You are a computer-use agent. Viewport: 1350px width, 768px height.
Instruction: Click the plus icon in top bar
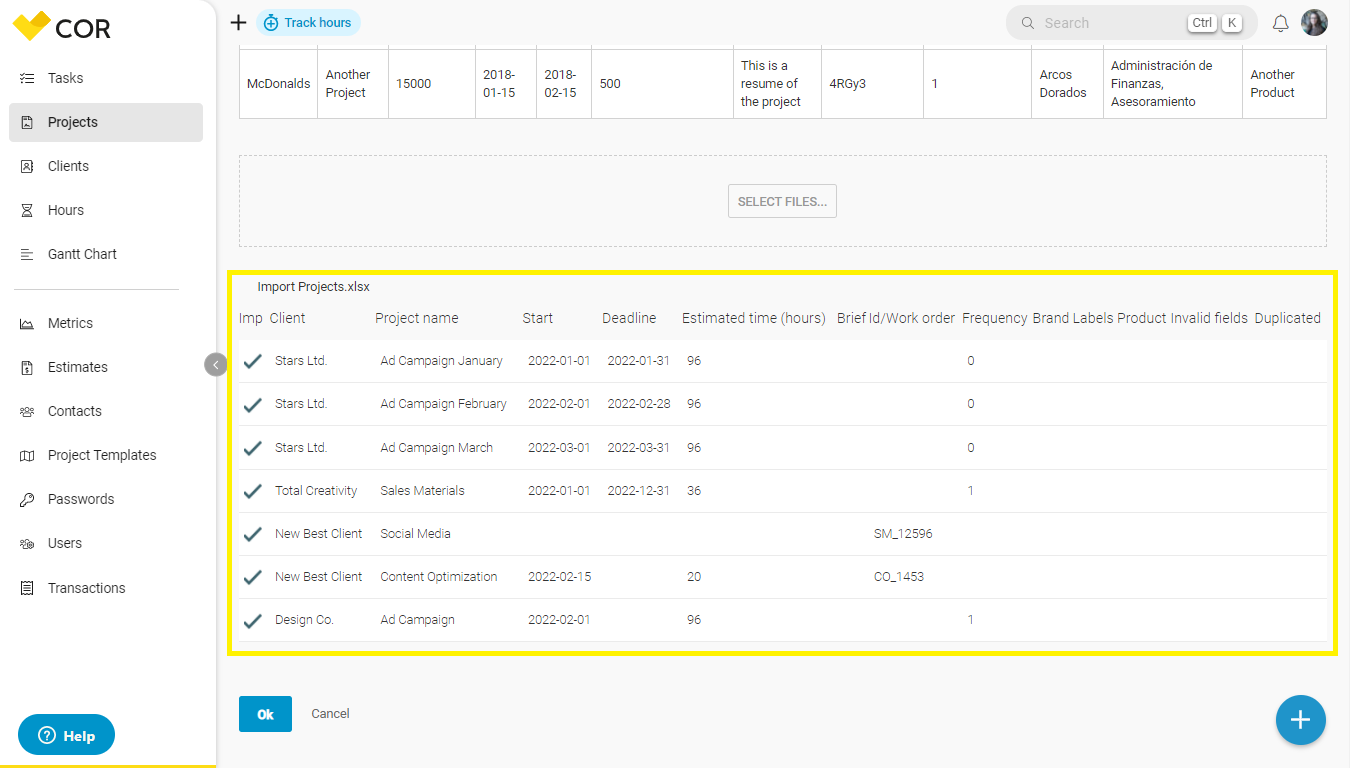tap(238, 23)
